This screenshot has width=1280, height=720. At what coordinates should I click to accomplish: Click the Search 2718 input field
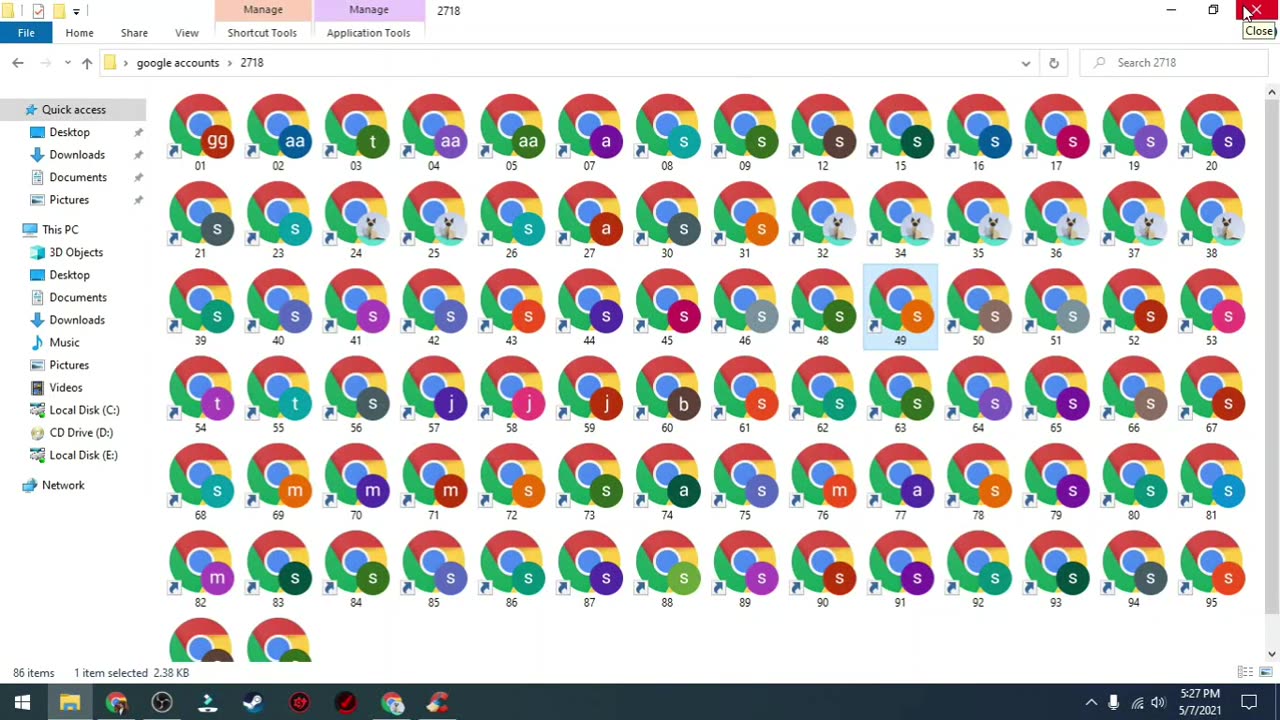tap(1172, 63)
